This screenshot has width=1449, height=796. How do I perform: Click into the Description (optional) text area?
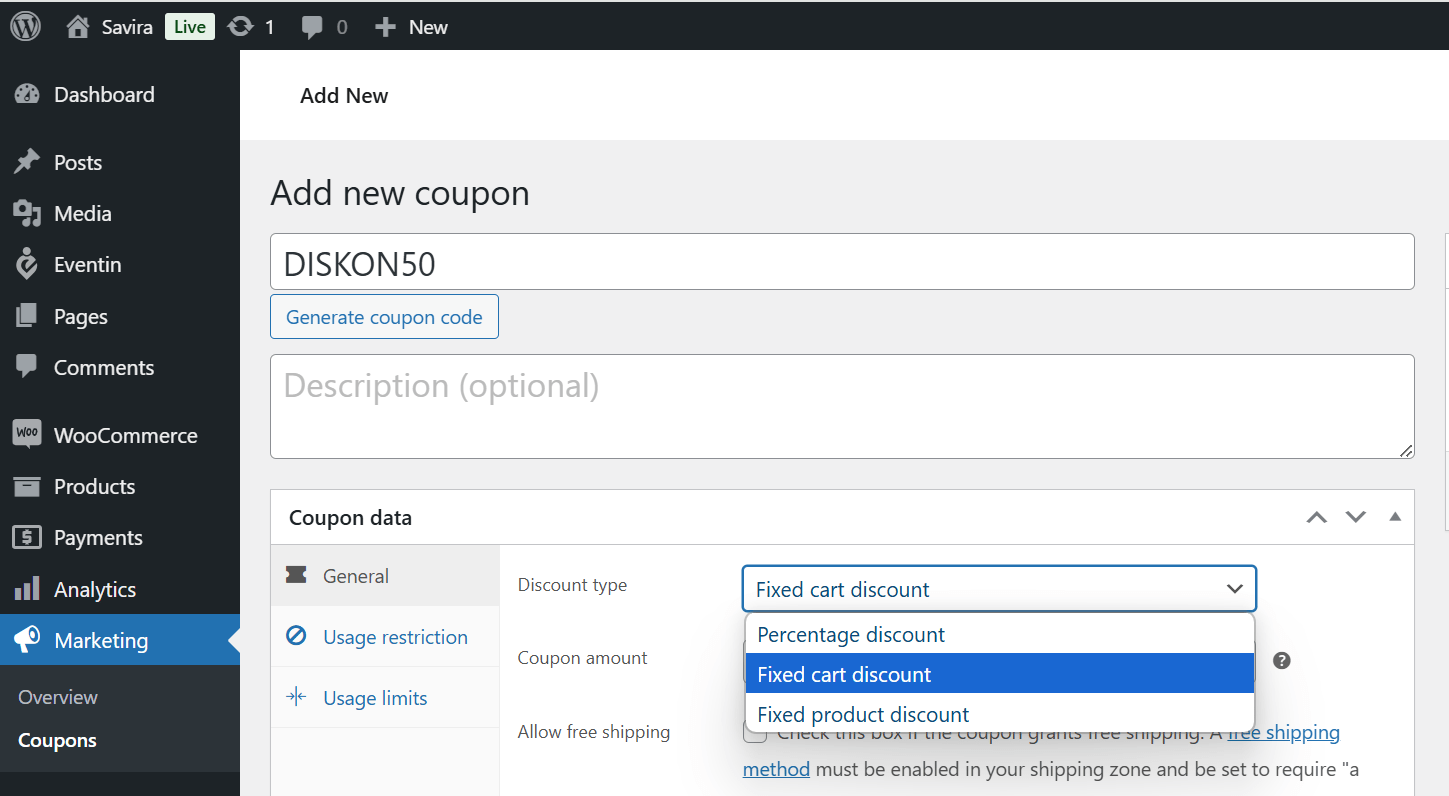click(841, 406)
